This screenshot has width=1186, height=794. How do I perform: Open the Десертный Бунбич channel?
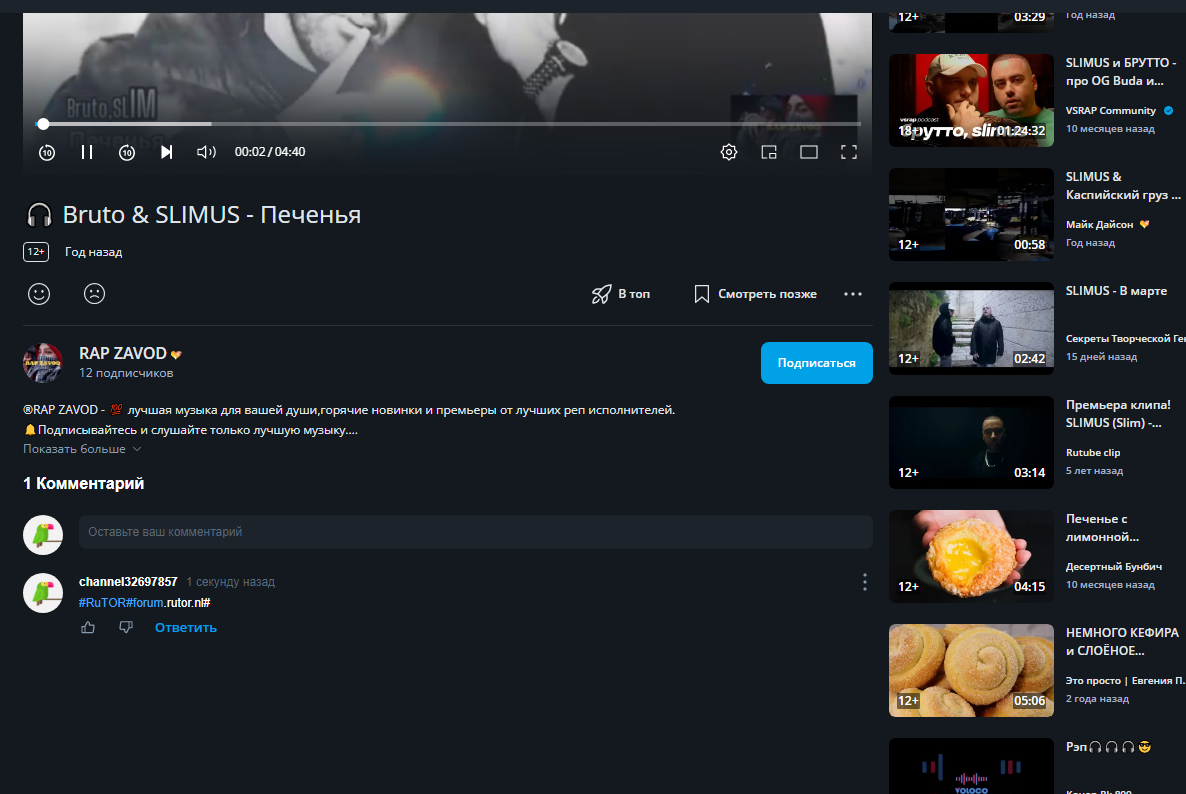click(x=1113, y=566)
